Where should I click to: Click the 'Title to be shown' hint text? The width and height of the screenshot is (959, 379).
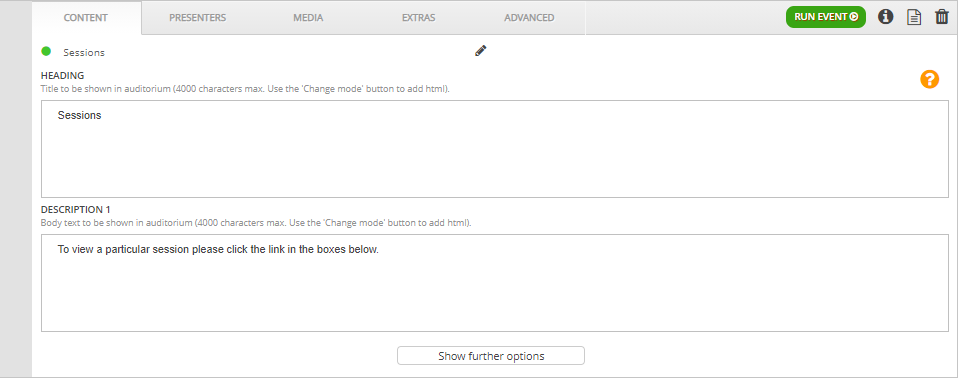tap(245, 89)
